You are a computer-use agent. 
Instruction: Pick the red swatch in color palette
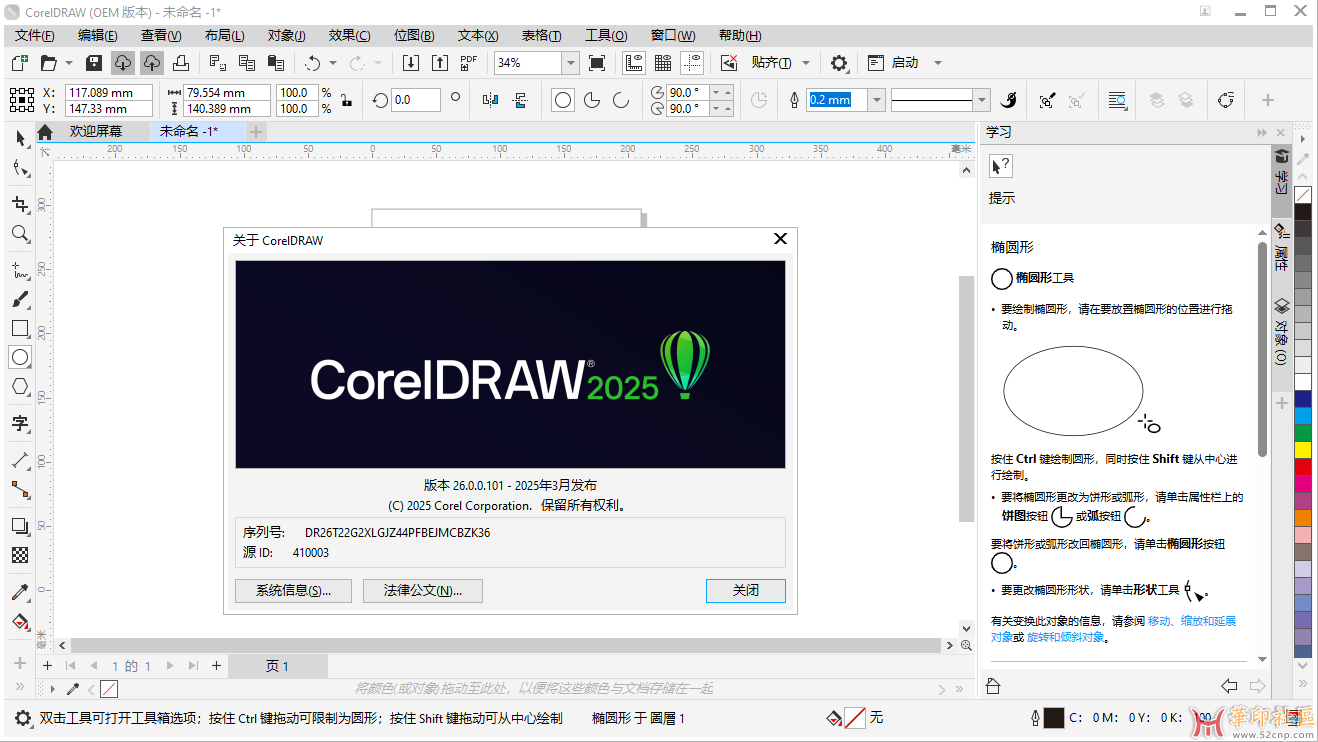pos(1303,467)
